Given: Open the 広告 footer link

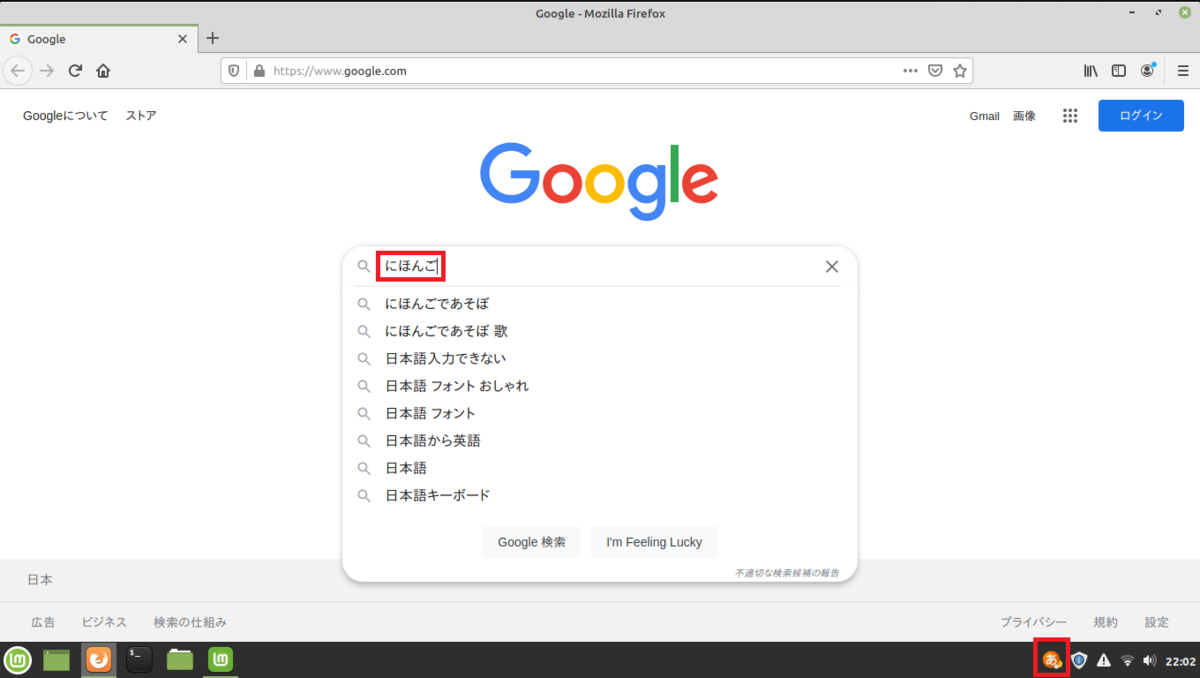Looking at the screenshot, I should (x=43, y=622).
